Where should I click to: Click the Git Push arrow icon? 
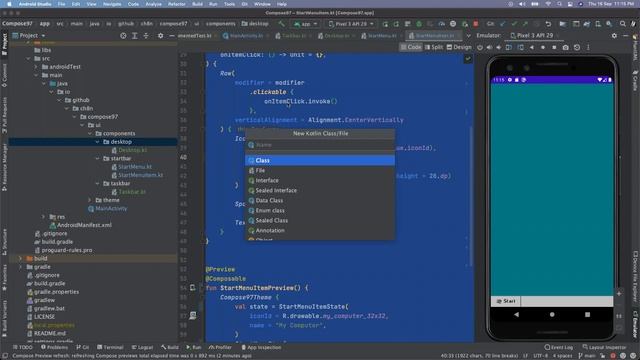click(525, 24)
